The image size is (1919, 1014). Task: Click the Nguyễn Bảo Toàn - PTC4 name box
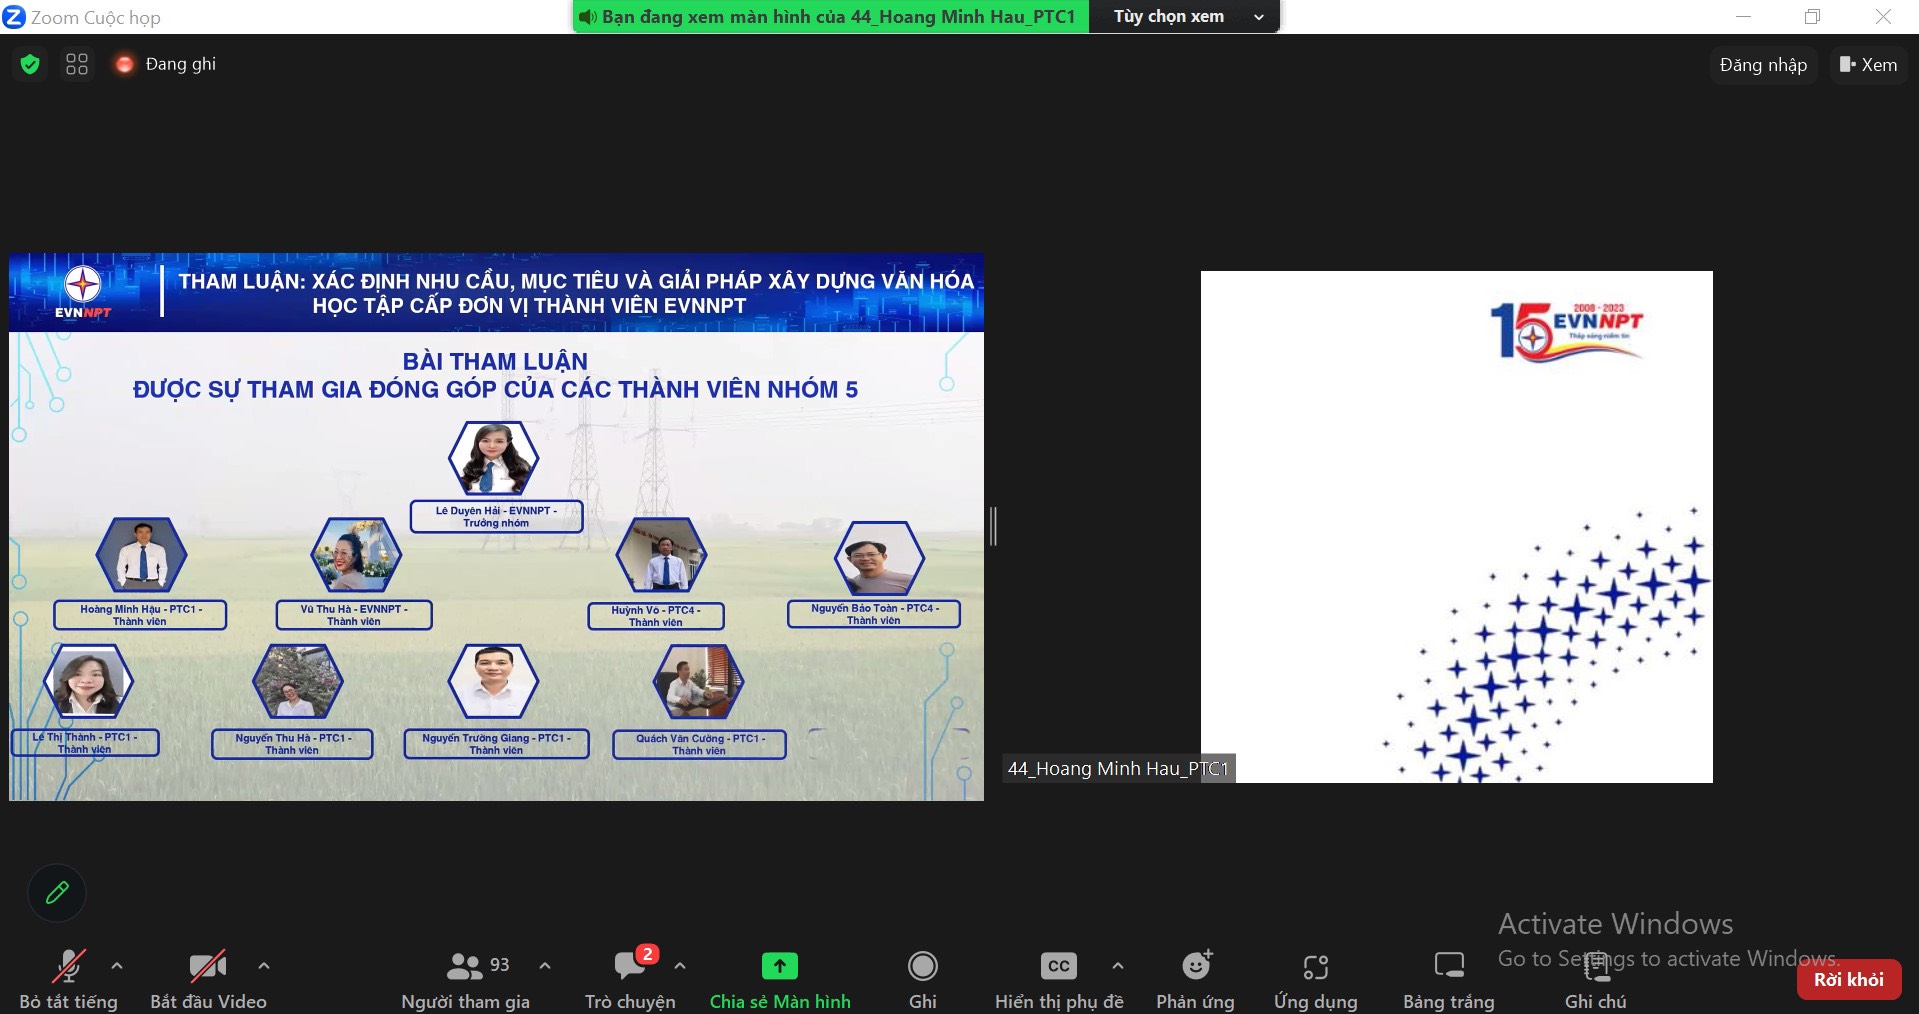click(874, 614)
